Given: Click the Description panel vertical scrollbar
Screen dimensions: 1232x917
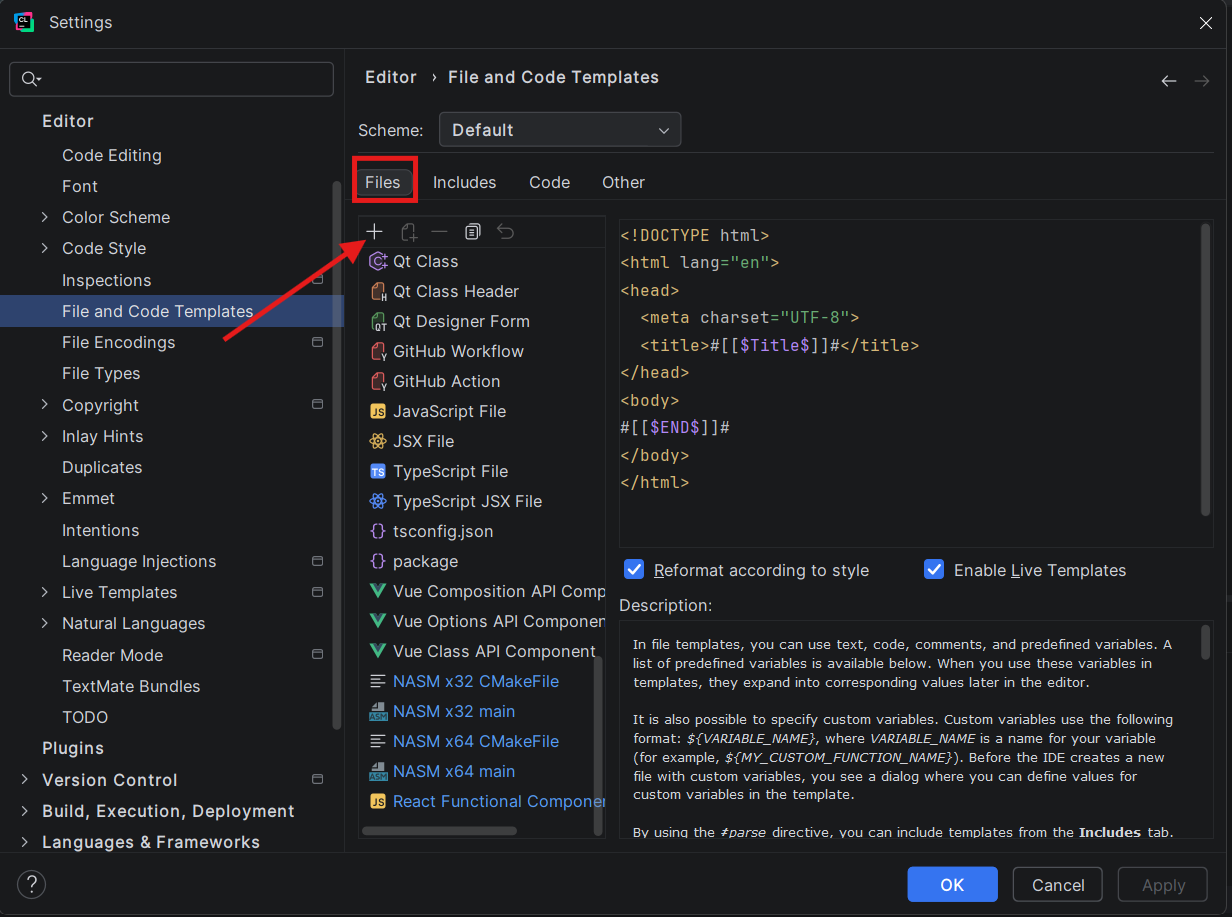Looking at the screenshot, I should coord(1206,642).
